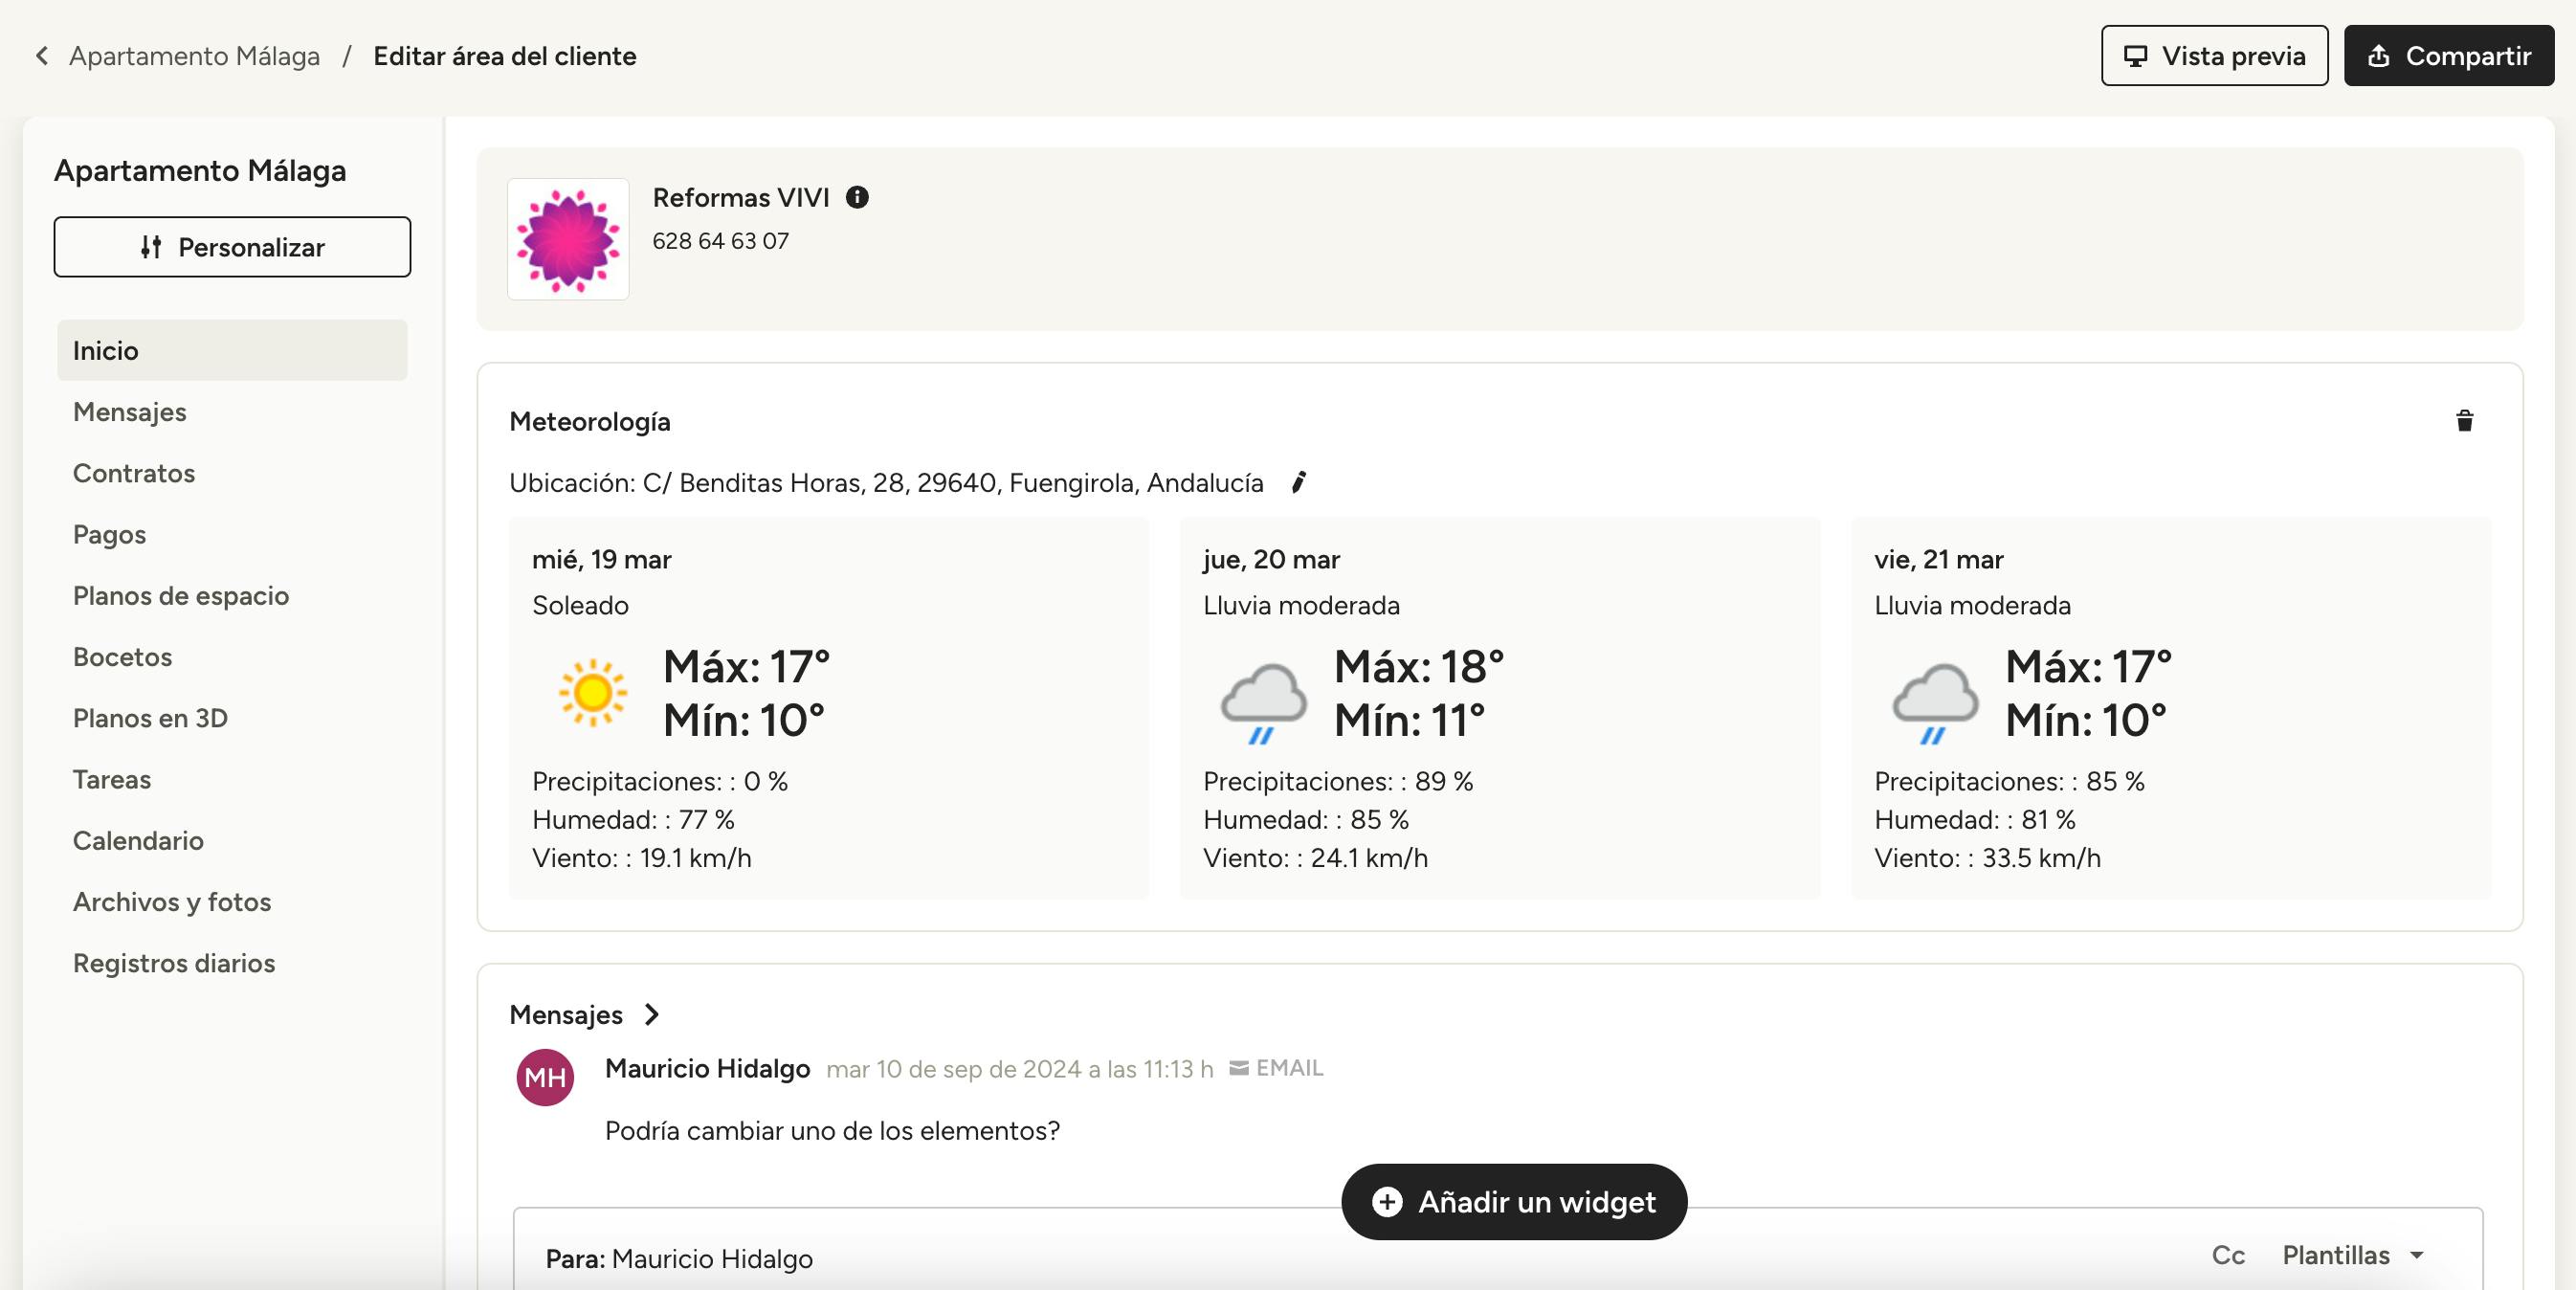Image resolution: width=2576 pixels, height=1290 pixels.
Task: Expand Mensajes section via chevron arrow
Action: pos(652,1015)
